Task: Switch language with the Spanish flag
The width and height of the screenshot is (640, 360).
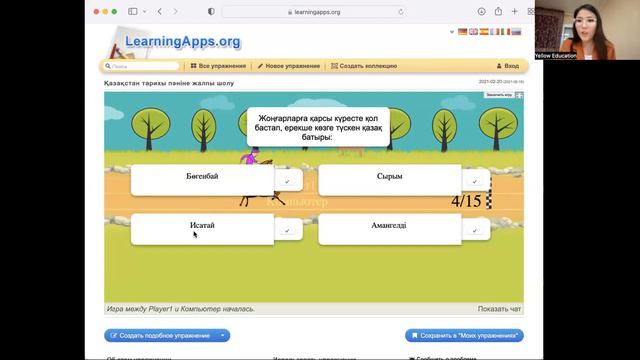Action: [484, 32]
